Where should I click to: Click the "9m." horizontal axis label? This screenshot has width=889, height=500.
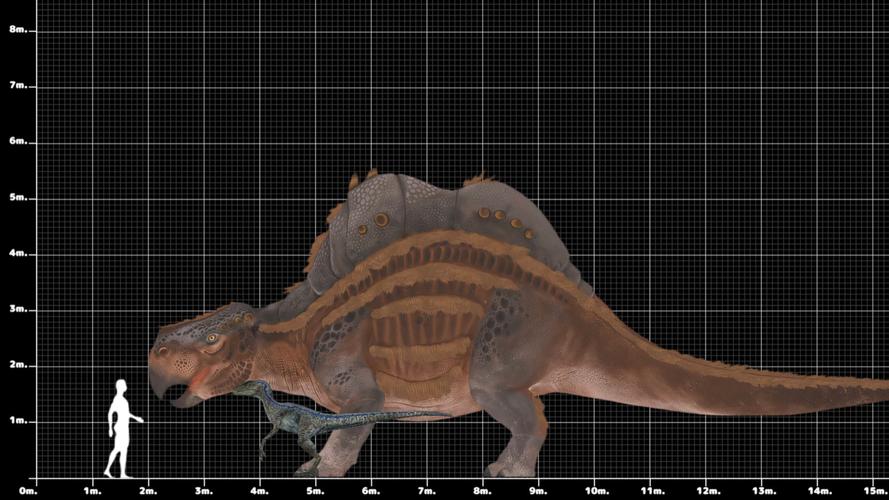pos(538,491)
